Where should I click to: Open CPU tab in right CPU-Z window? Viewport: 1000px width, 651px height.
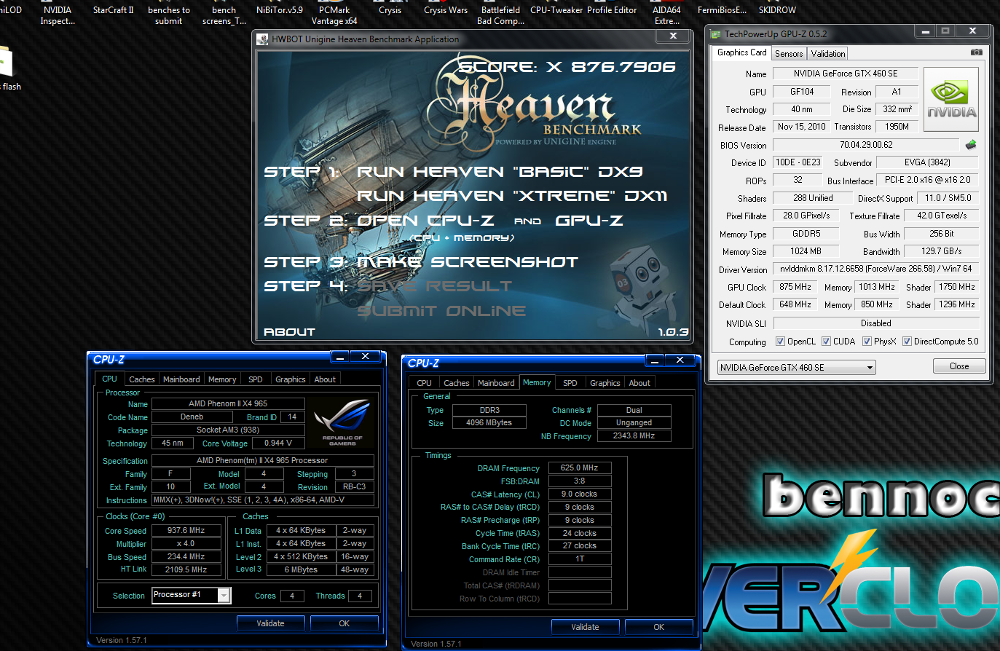pyautogui.click(x=424, y=383)
